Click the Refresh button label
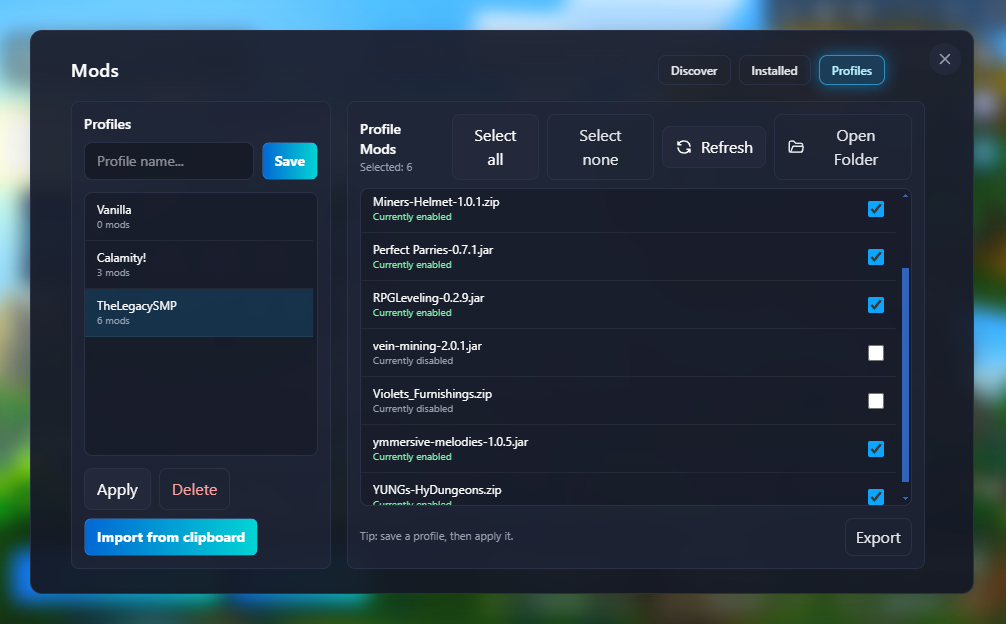The height and width of the screenshot is (624, 1006). point(727,148)
